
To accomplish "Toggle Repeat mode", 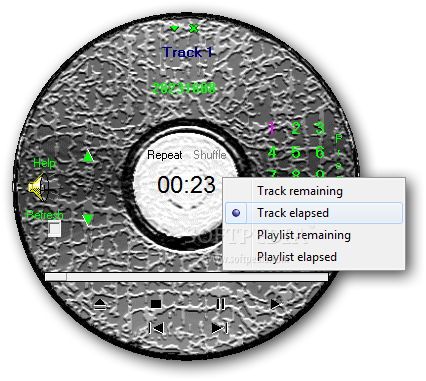I will (165, 155).
